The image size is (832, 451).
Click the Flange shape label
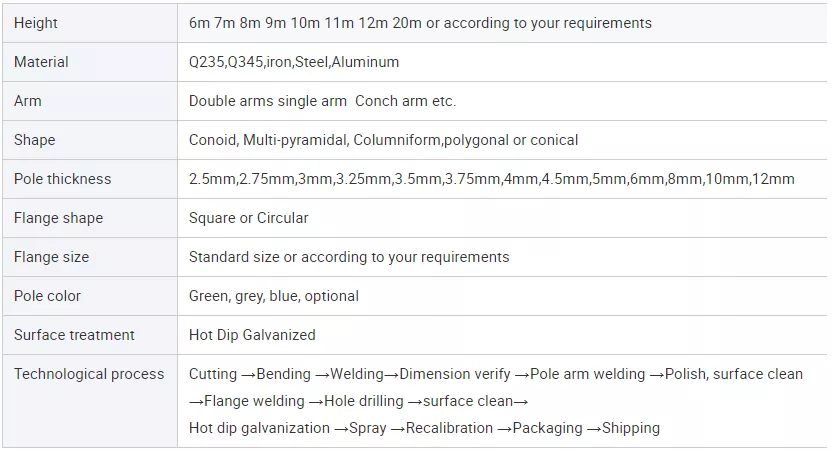click(x=58, y=218)
